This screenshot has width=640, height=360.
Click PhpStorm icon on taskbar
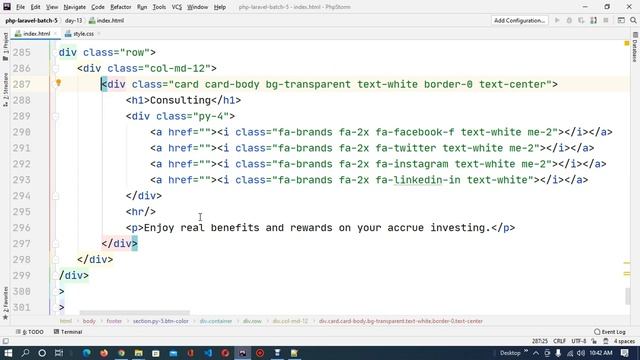pyautogui.click(x=243, y=353)
